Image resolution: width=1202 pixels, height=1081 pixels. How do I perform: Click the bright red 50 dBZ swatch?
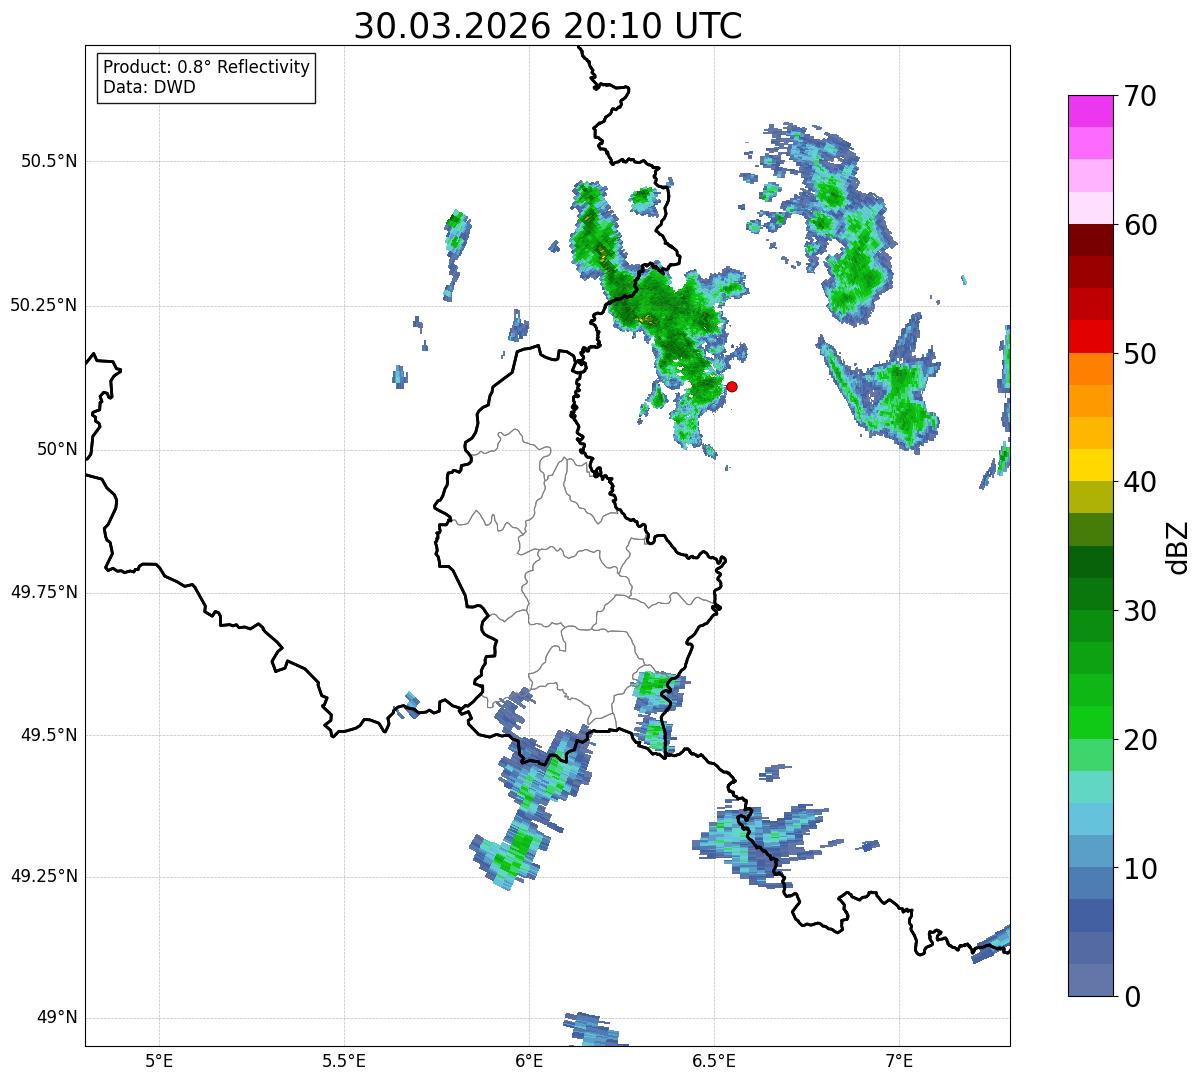coord(1091,337)
